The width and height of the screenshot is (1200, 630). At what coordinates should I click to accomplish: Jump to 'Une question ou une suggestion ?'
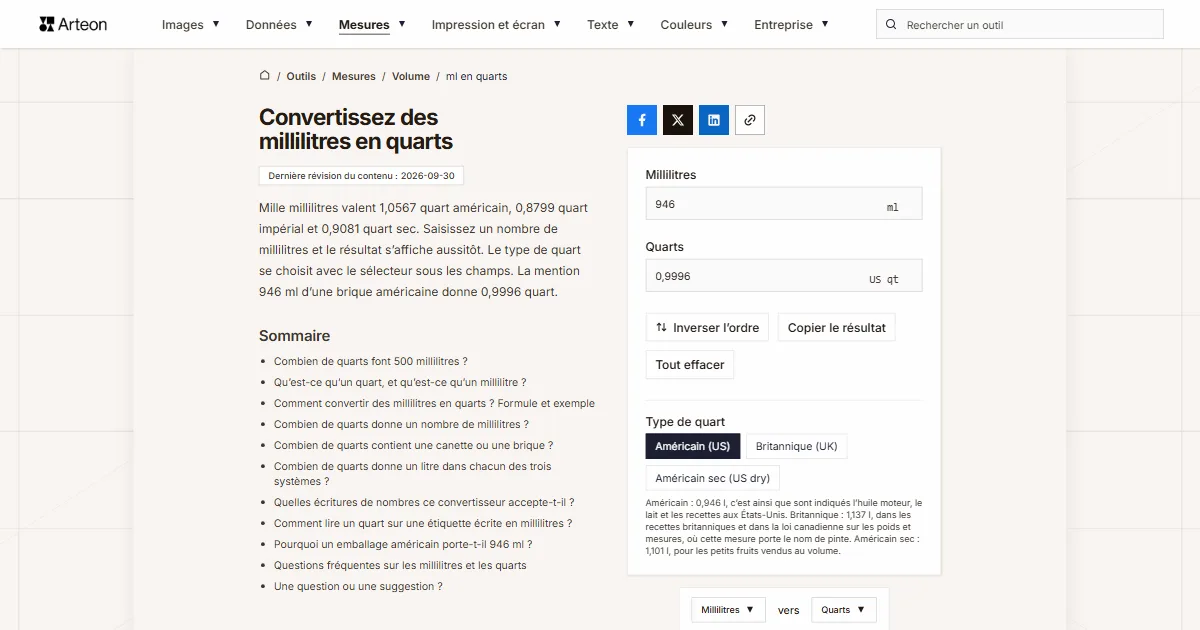[x=358, y=586]
